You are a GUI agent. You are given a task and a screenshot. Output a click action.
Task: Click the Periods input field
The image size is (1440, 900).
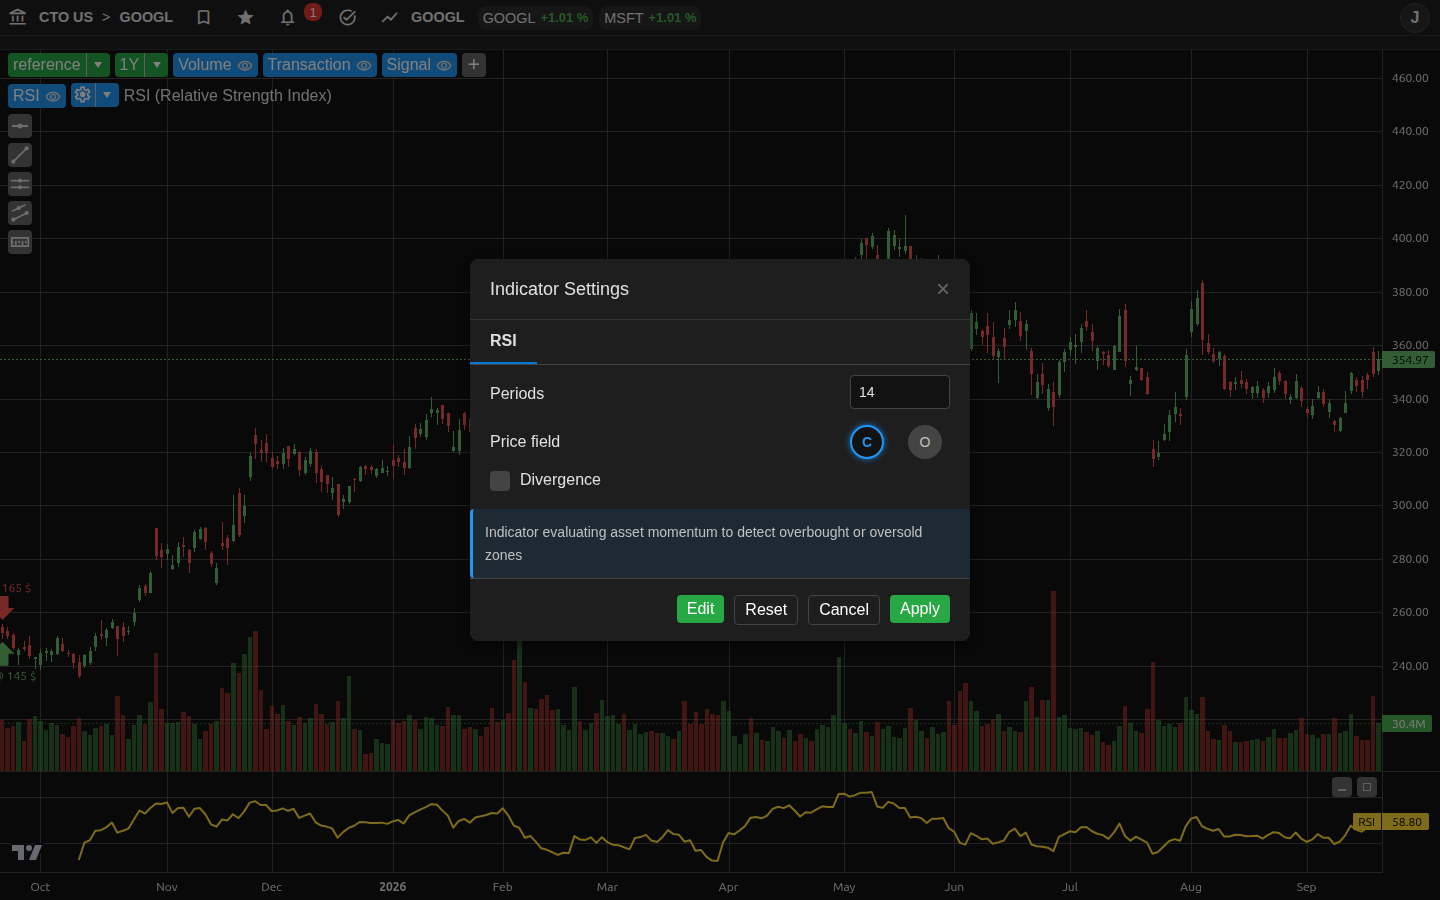click(900, 392)
